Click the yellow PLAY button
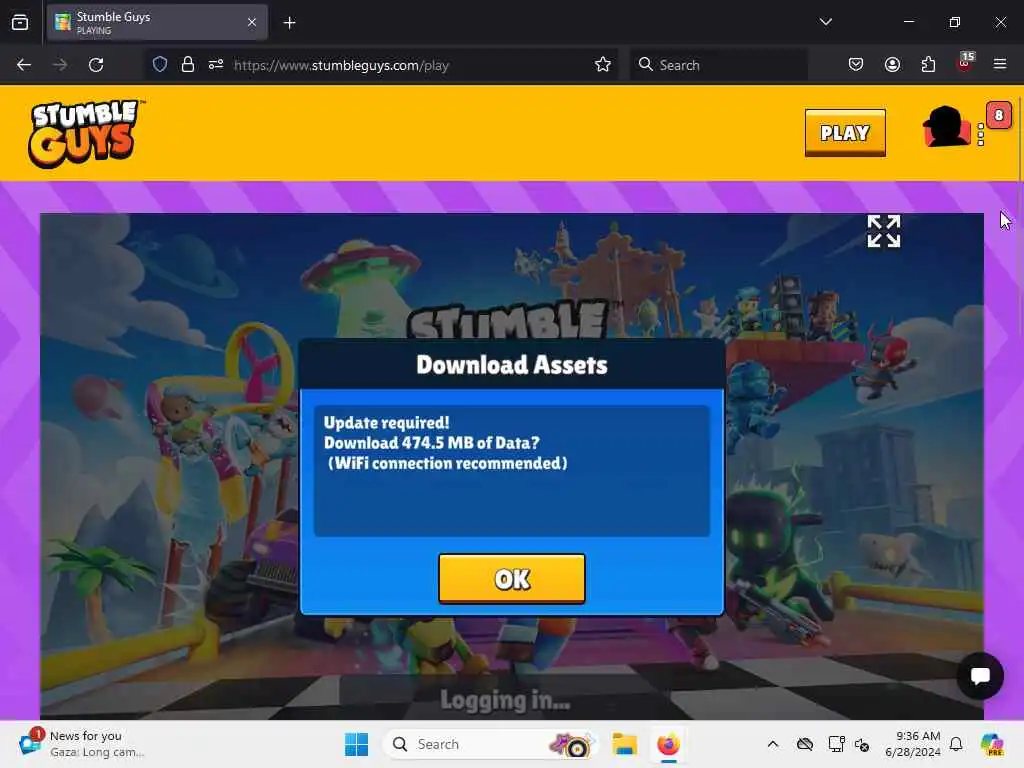Viewport: 1024px width, 768px height. click(845, 133)
